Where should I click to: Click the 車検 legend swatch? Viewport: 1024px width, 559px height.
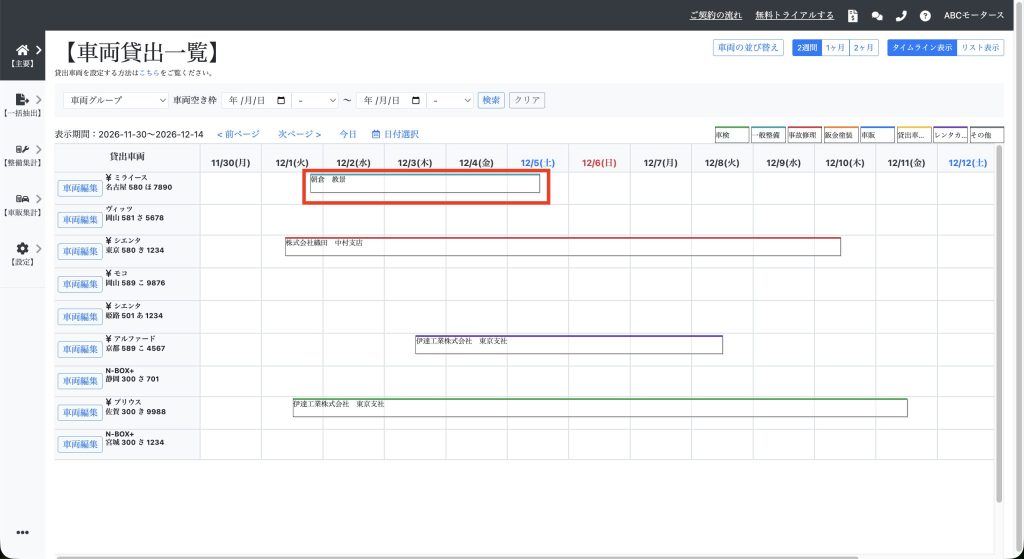tap(732, 135)
